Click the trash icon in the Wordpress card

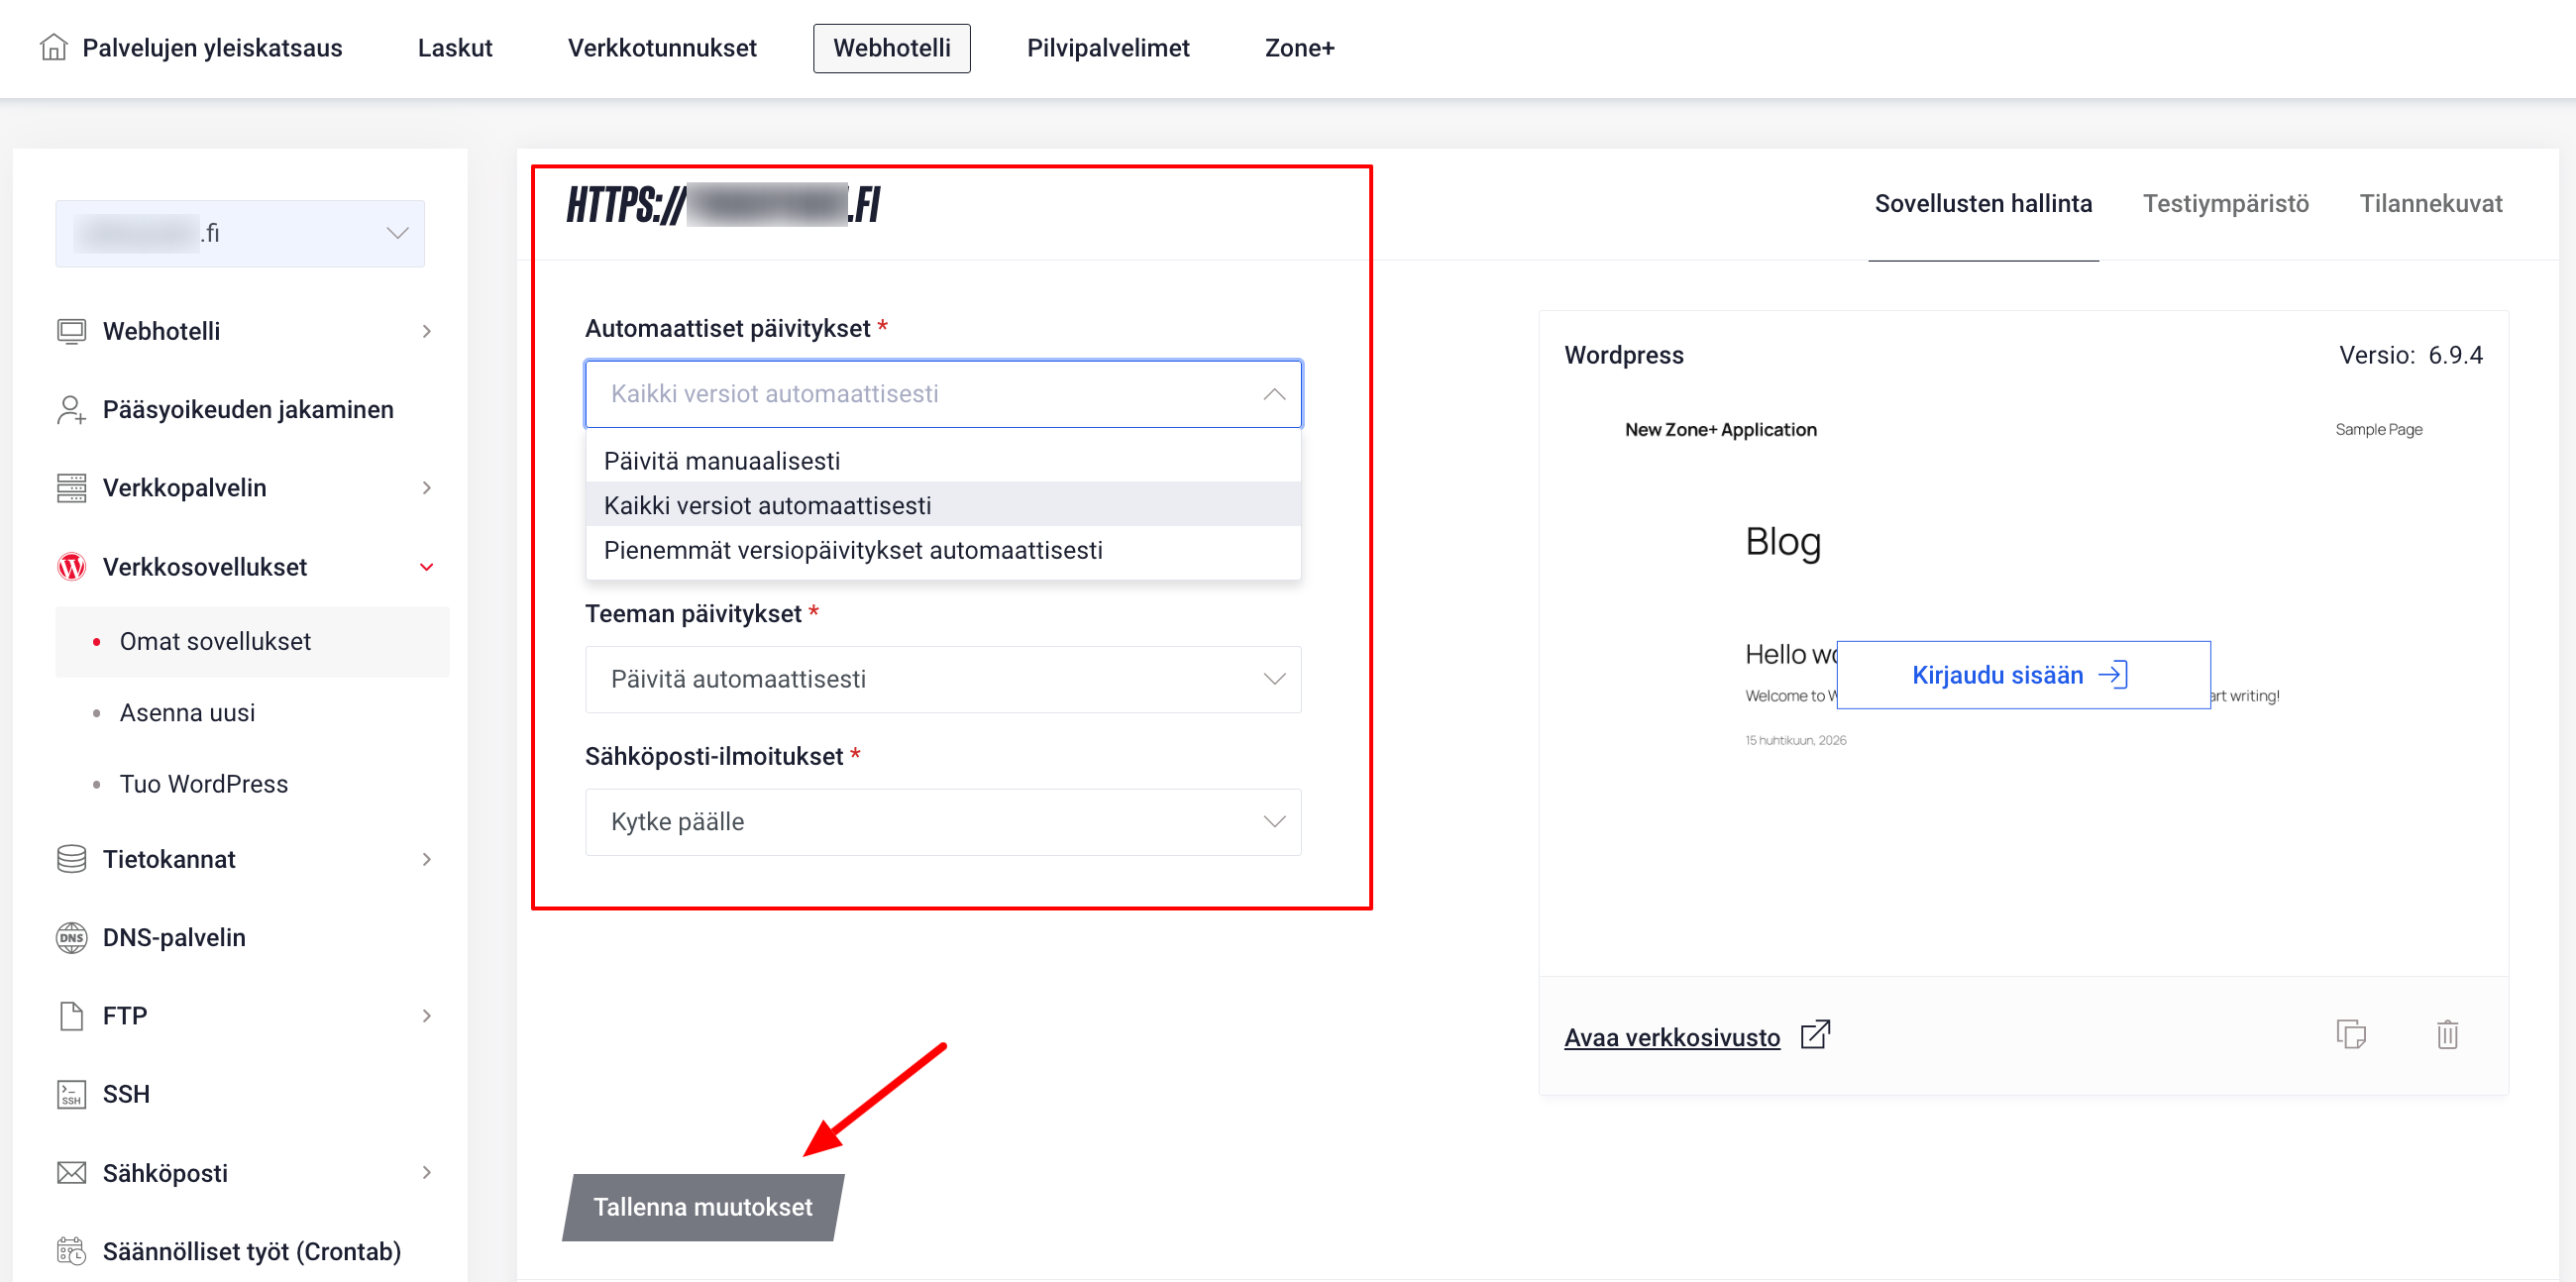click(x=2447, y=1034)
